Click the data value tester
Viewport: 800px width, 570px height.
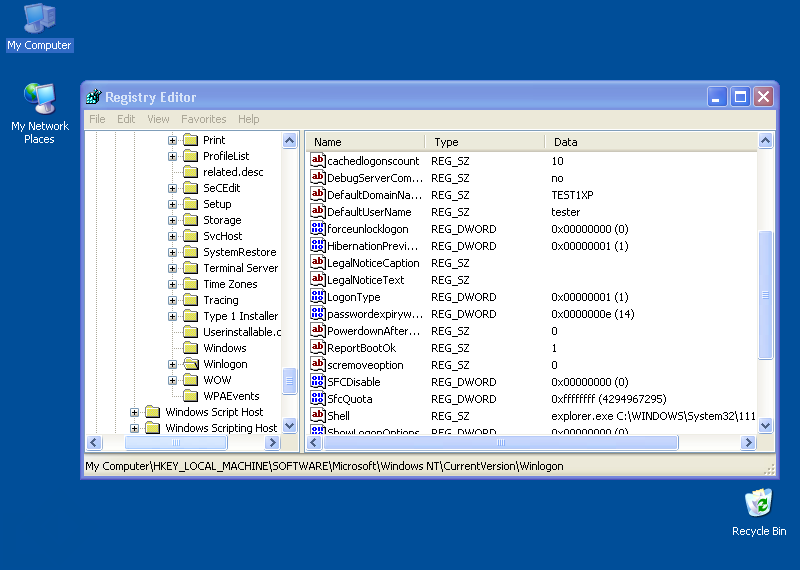pos(565,212)
